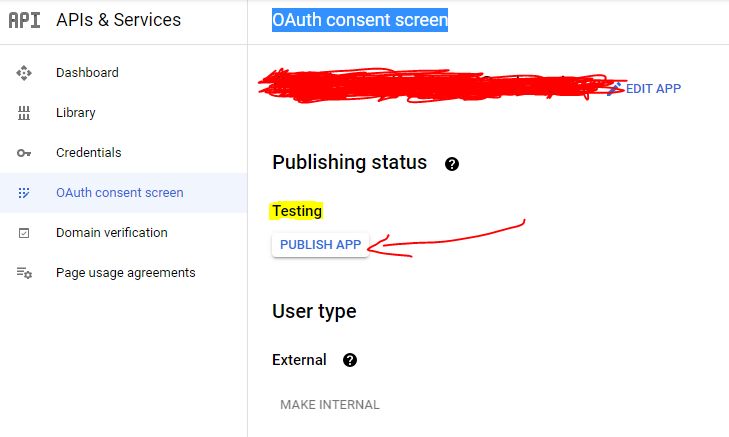Open help for External user type

(350, 360)
